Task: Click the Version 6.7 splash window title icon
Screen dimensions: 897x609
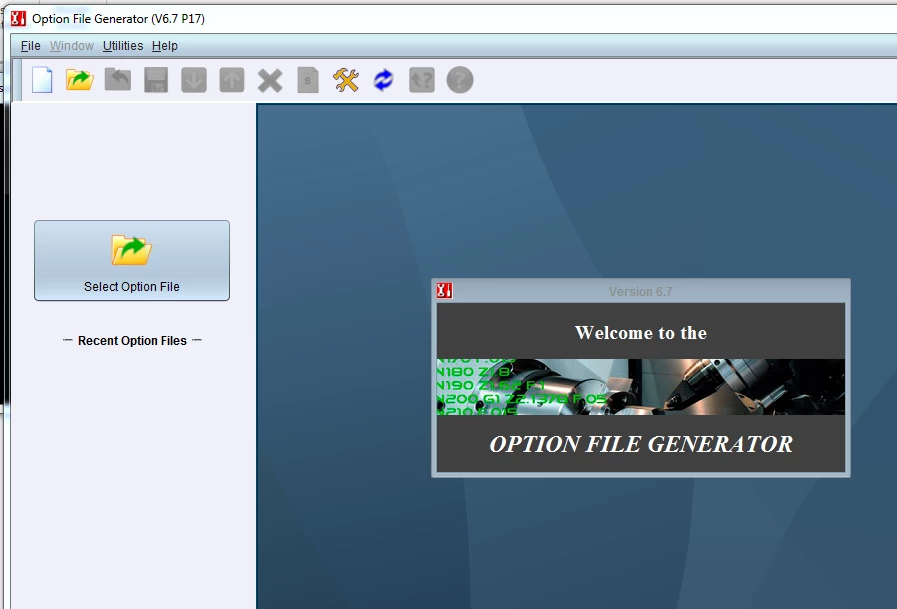Action: [x=444, y=291]
